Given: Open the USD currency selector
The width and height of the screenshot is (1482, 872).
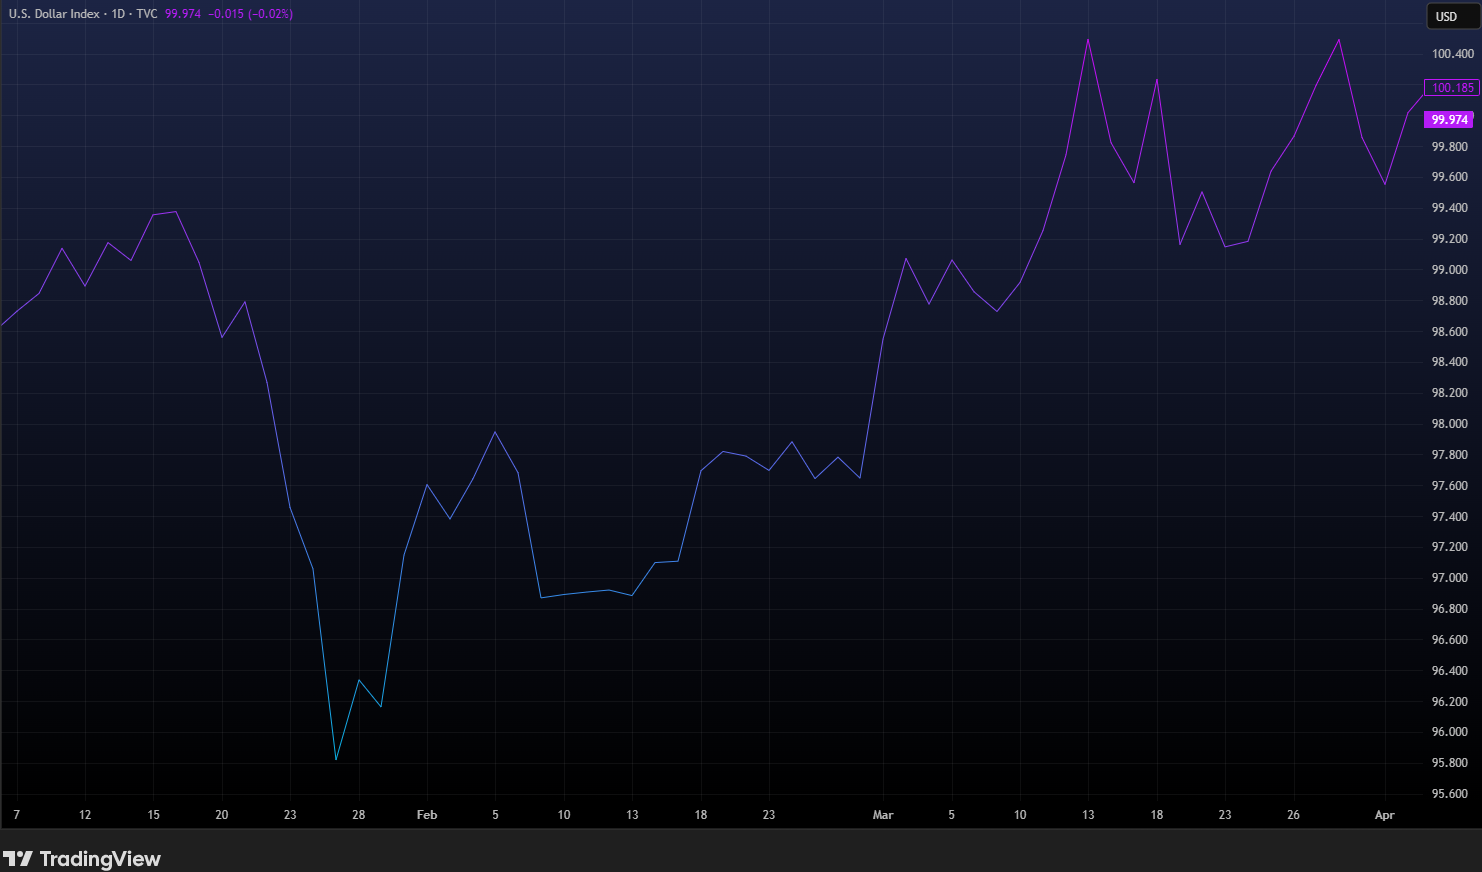Looking at the screenshot, I should click(1447, 16).
